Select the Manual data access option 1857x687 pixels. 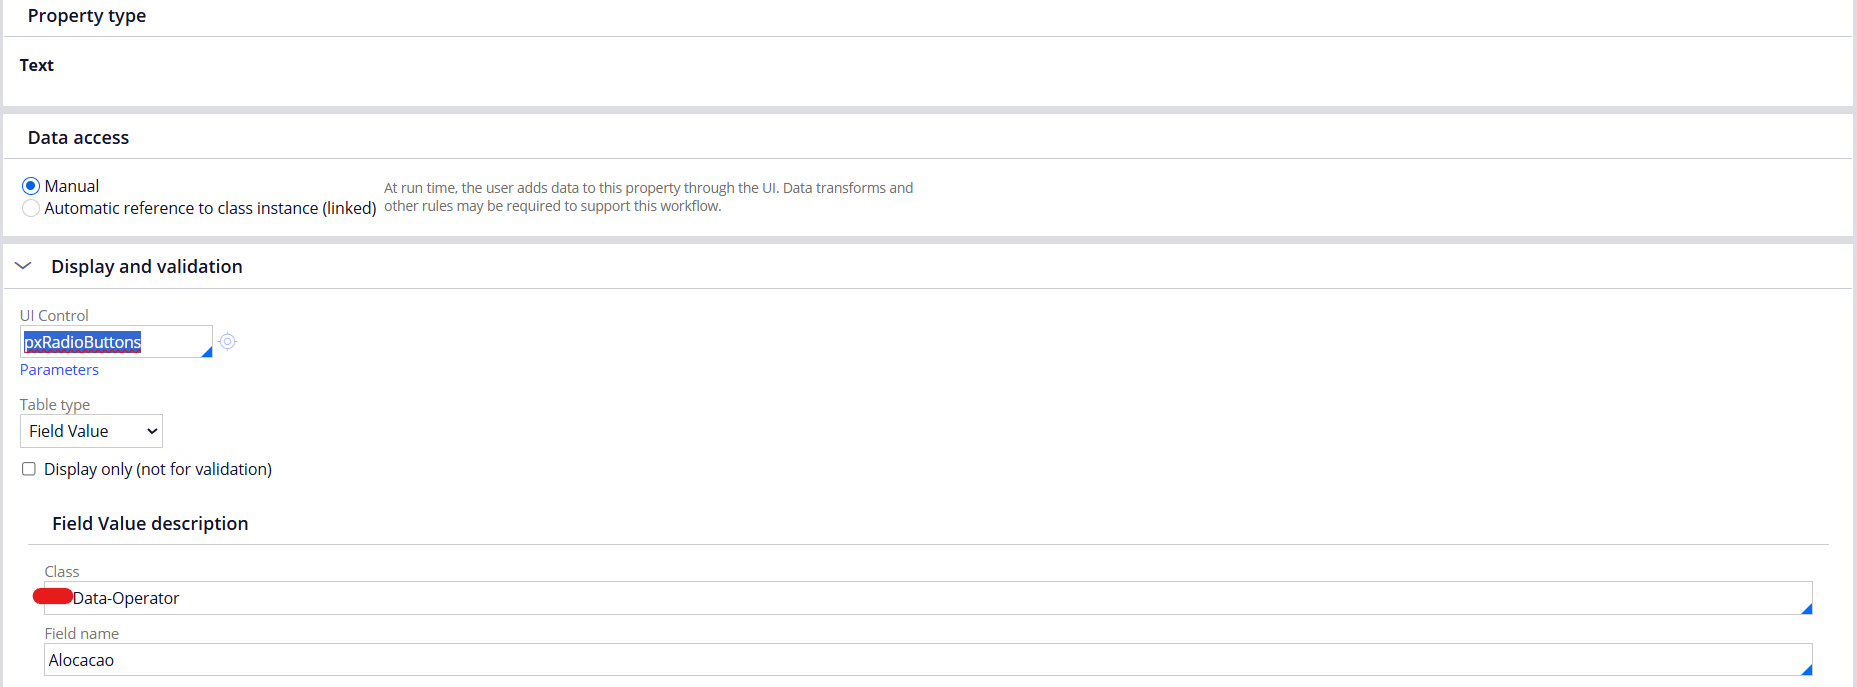[x=31, y=186]
